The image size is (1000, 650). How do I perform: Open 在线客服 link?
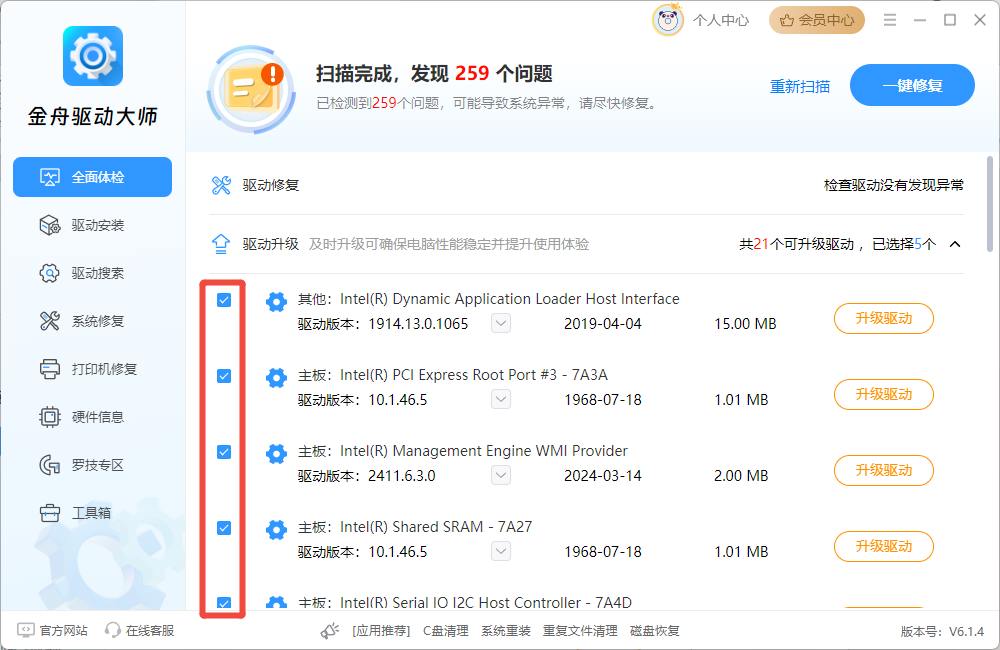(x=150, y=630)
